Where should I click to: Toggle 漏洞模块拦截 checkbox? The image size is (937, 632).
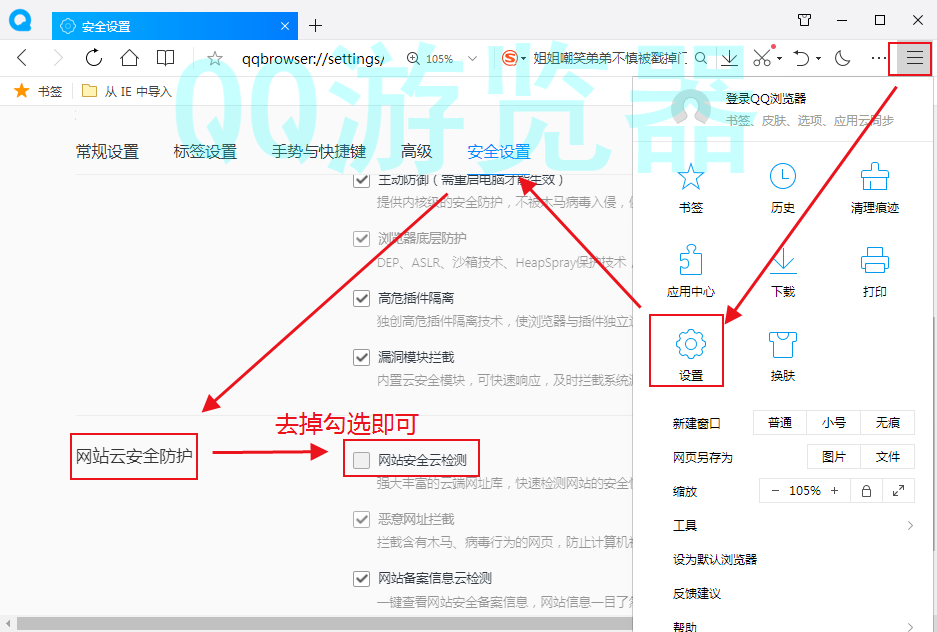[362, 357]
